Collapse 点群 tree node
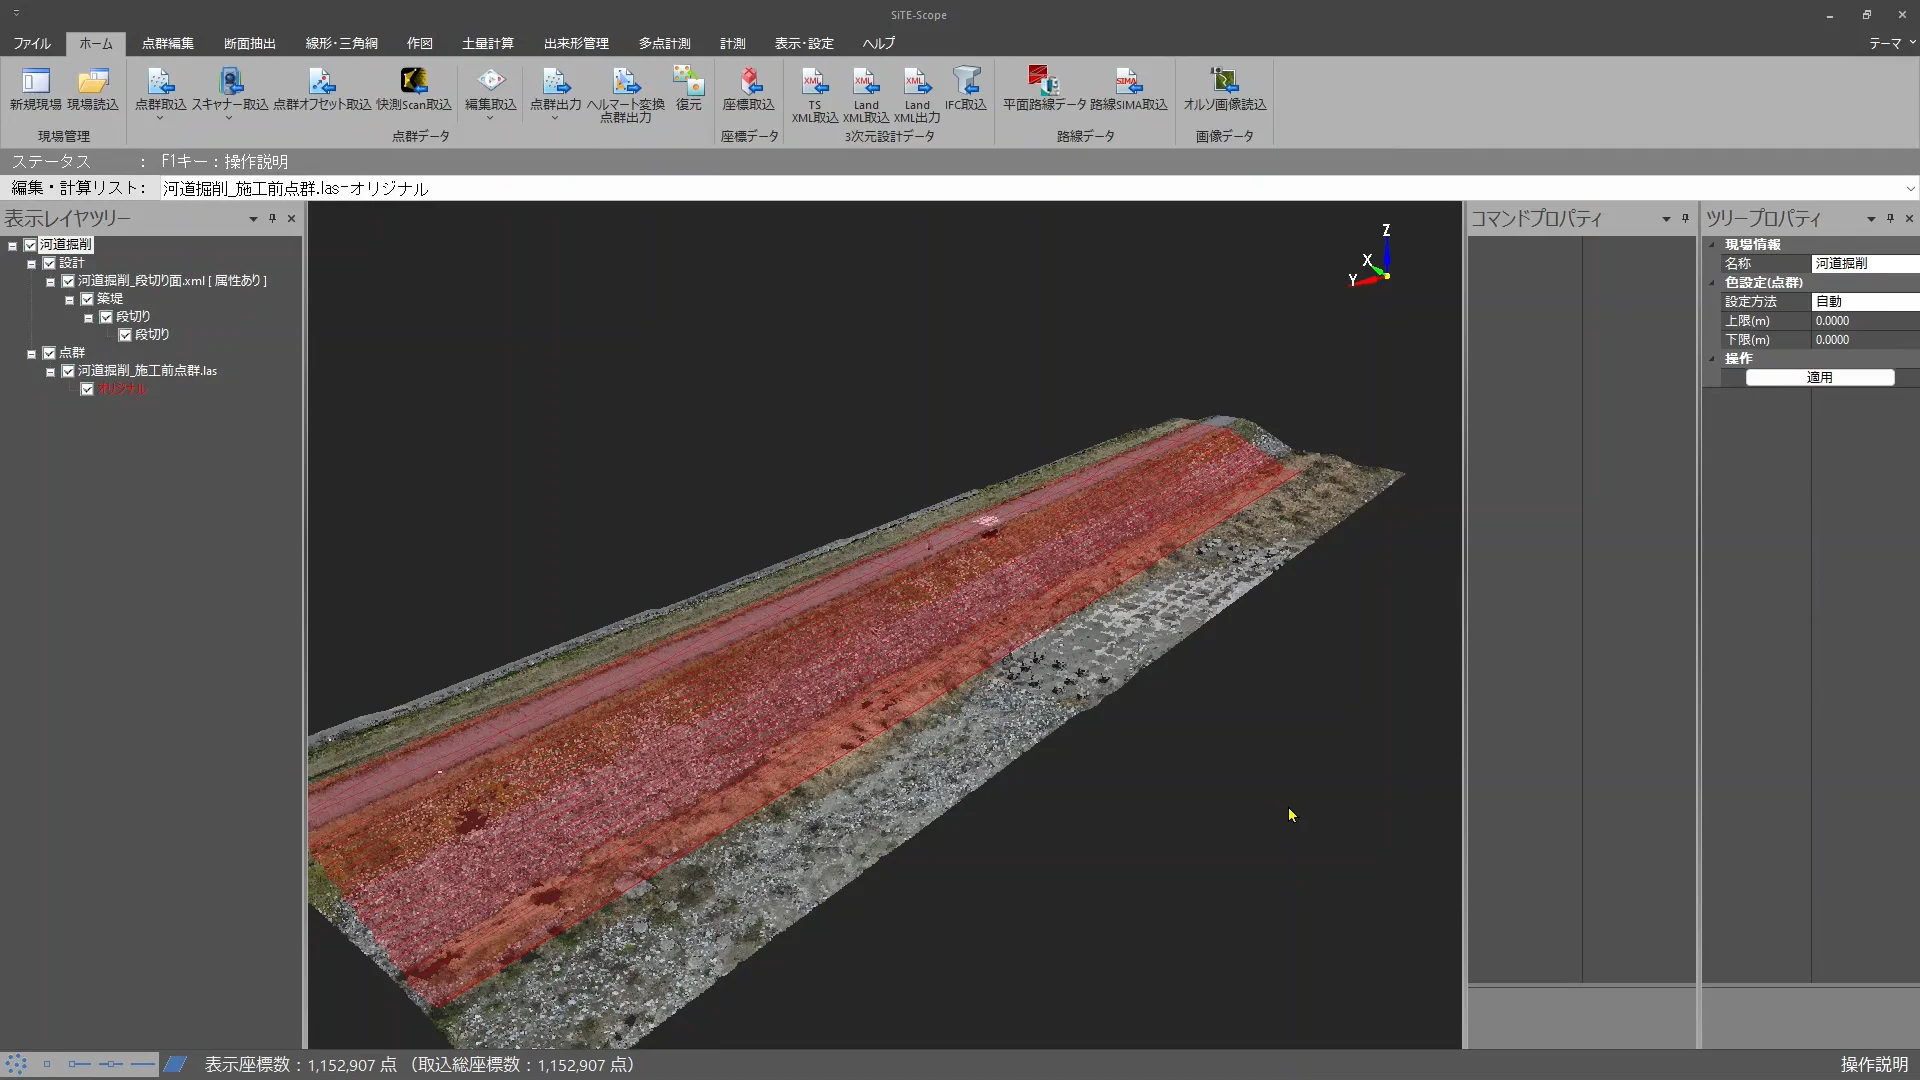Screen dimensions: 1920x1080 [x=31, y=354]
